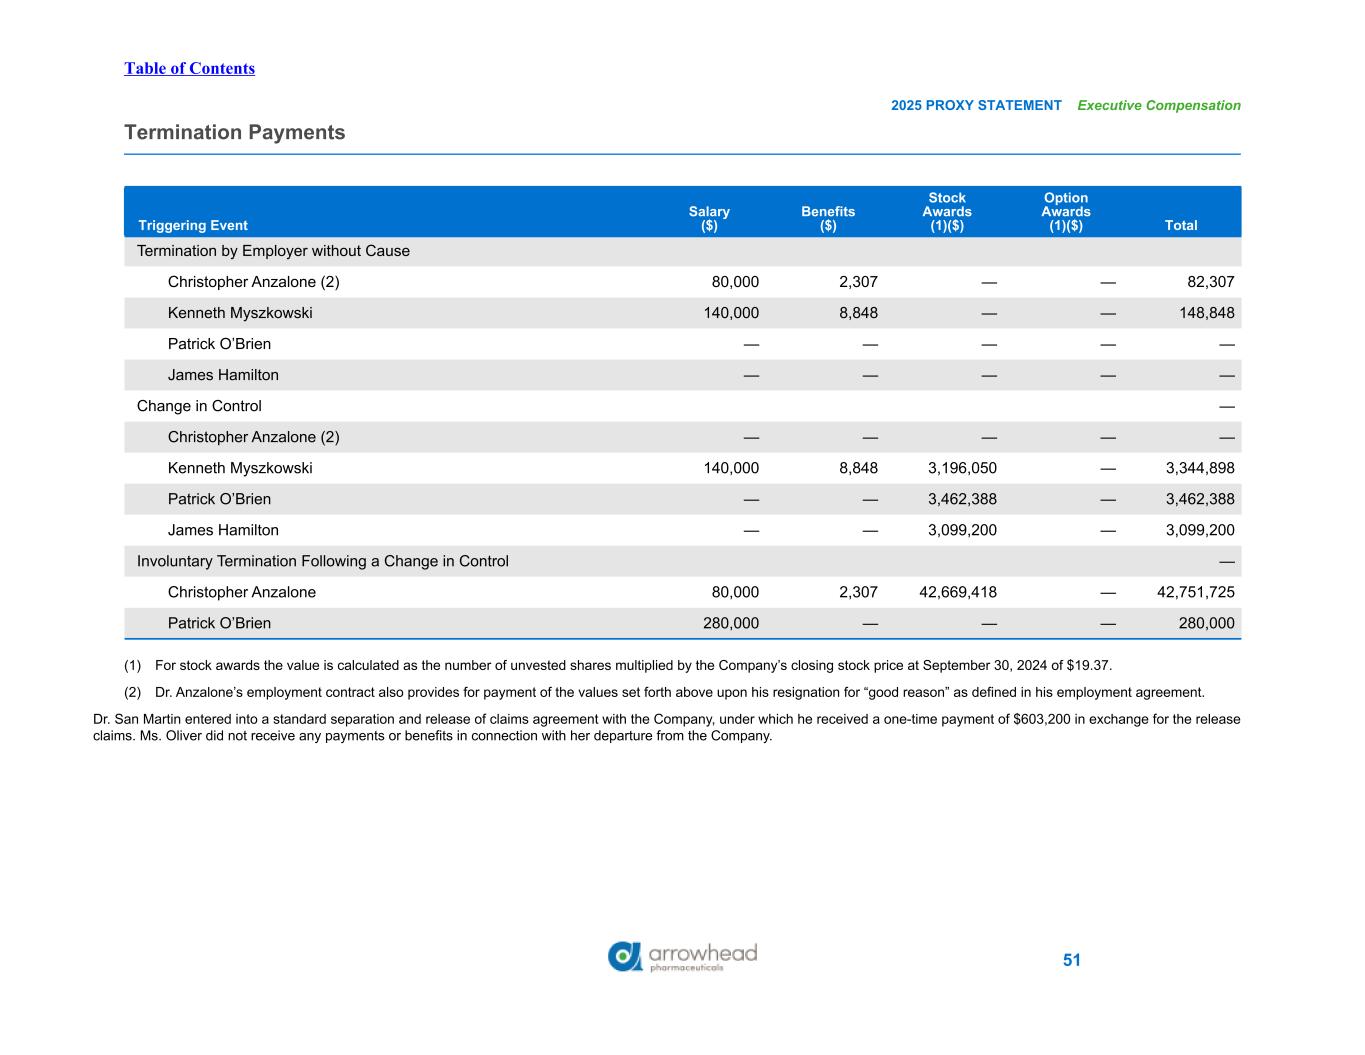Click footnote (1) about stock award valuation
The height and width of the screenshot is (1055, 1365).
click(632, 665)
